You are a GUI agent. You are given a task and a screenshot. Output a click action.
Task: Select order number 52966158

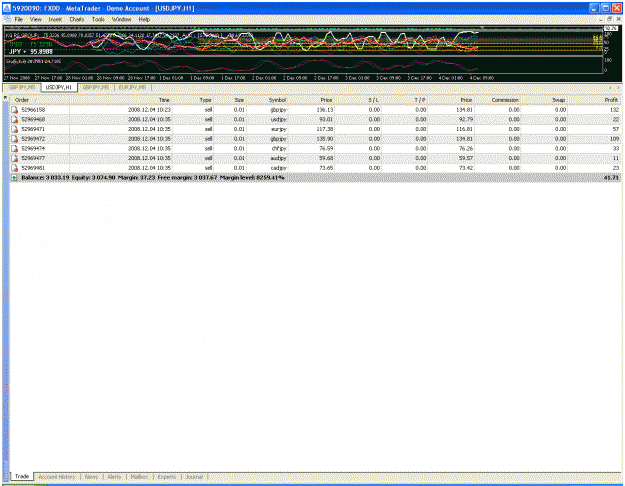[x=33, y=110]
